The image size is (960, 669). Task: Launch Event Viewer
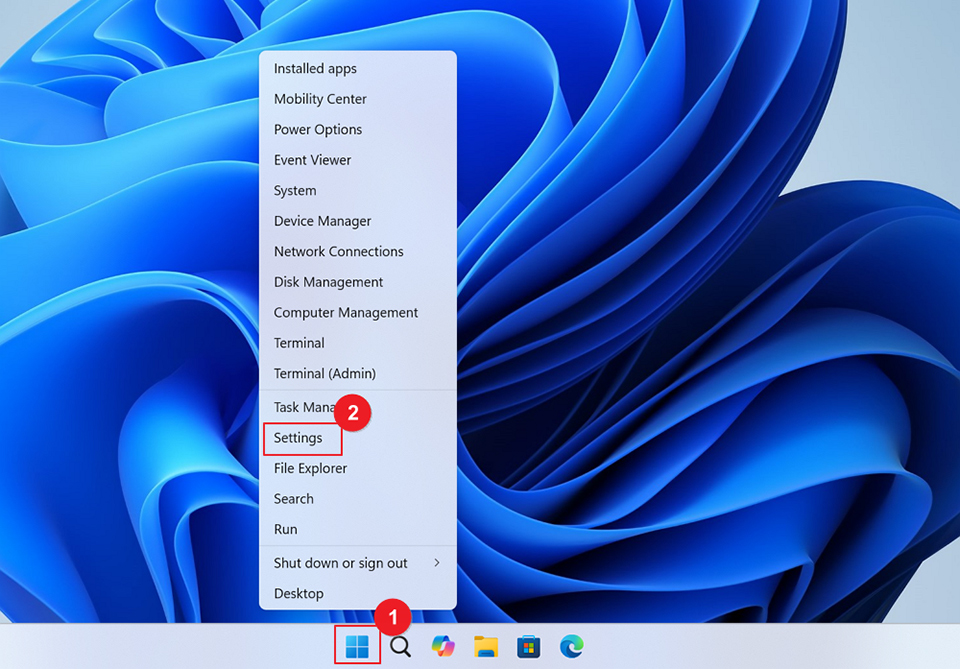[312, 159]
